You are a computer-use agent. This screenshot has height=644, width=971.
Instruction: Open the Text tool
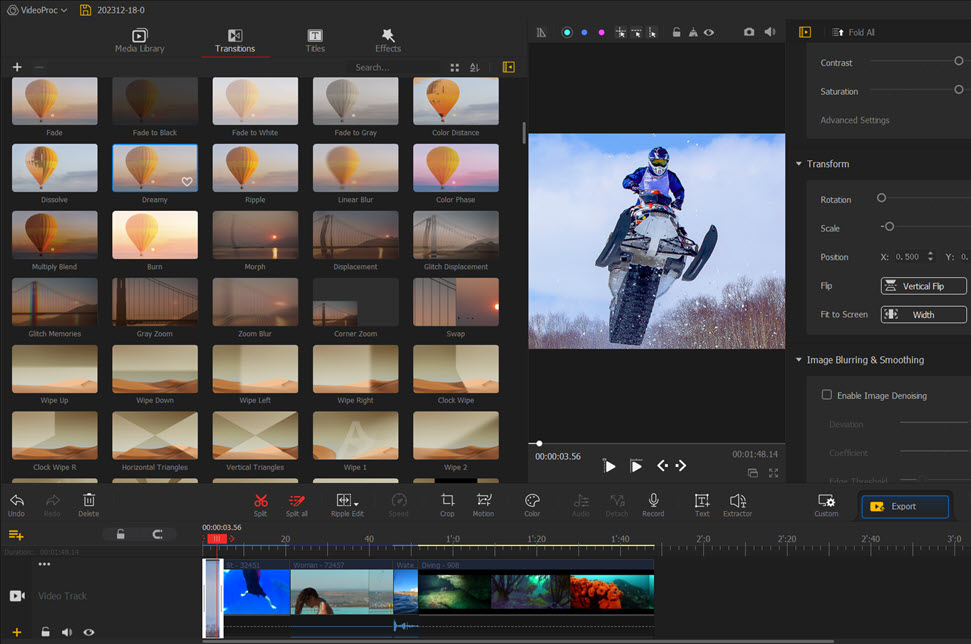[x=701, y=504]
